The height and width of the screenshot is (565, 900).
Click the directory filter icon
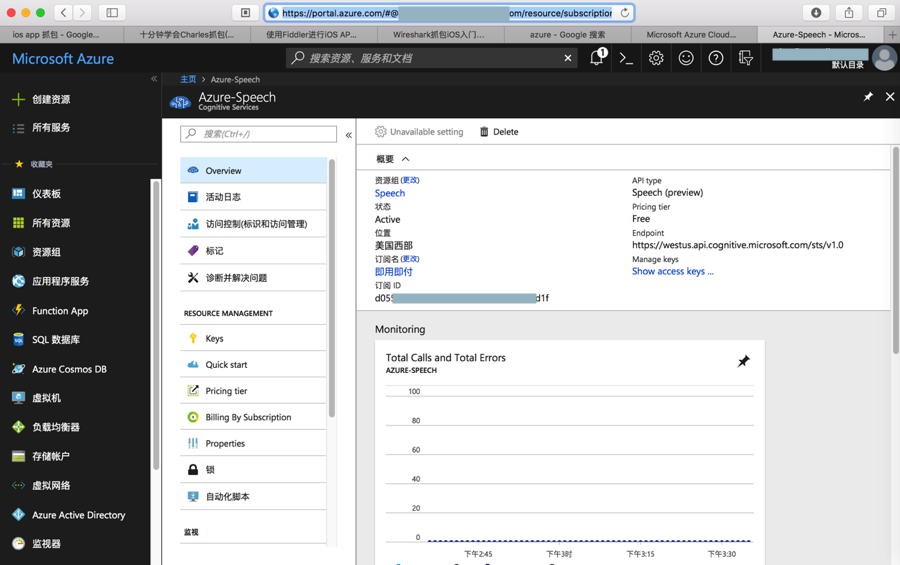[746, 59]
